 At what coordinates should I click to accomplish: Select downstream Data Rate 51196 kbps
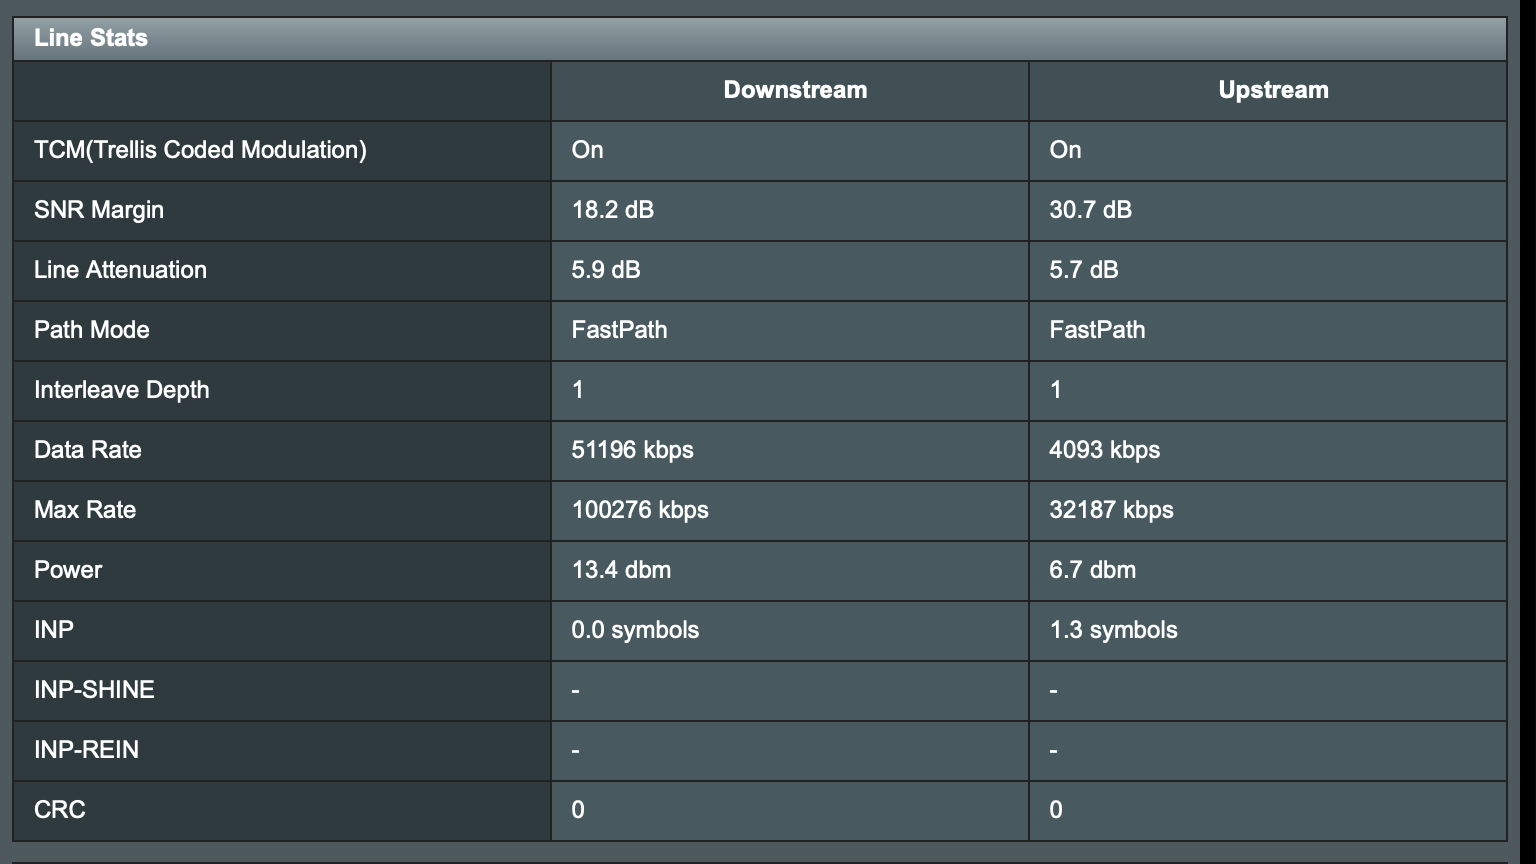pyautogui.click(x=632, y=450)
